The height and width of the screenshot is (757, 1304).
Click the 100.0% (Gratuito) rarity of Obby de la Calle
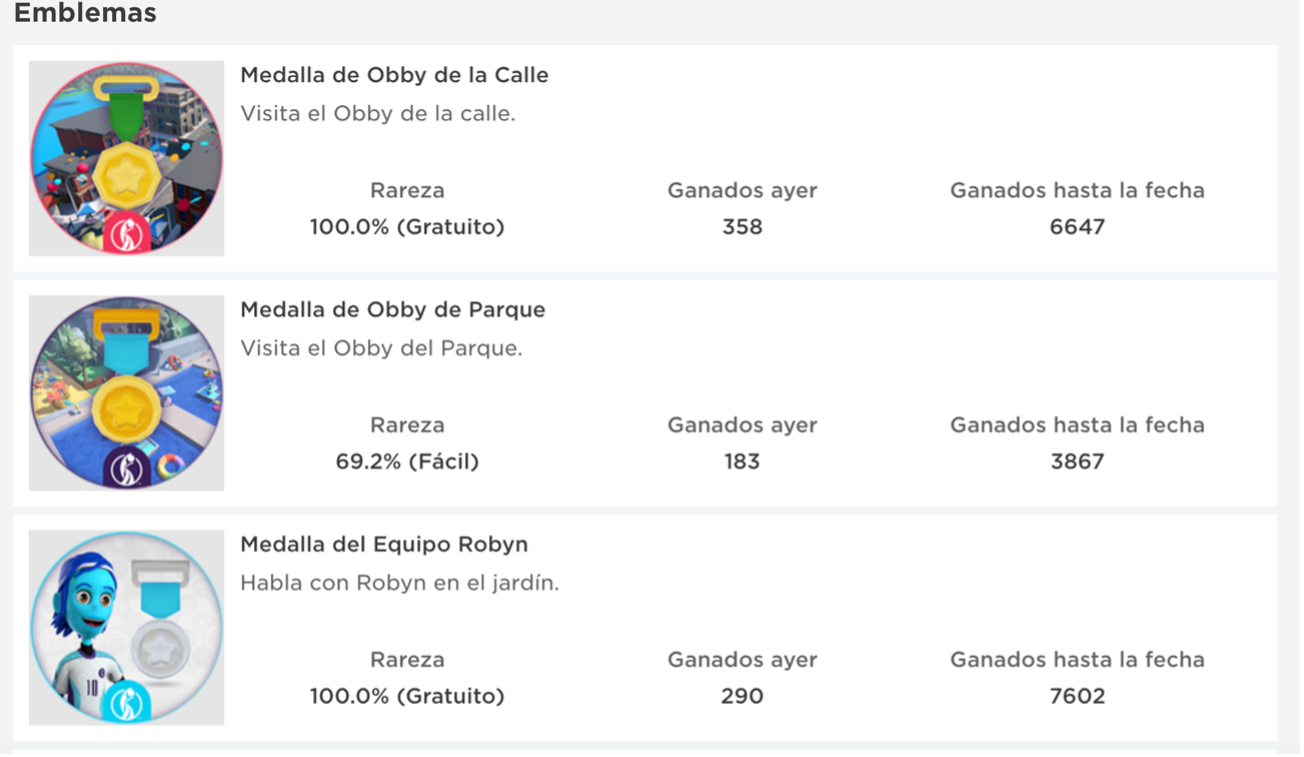click(407, 227)
